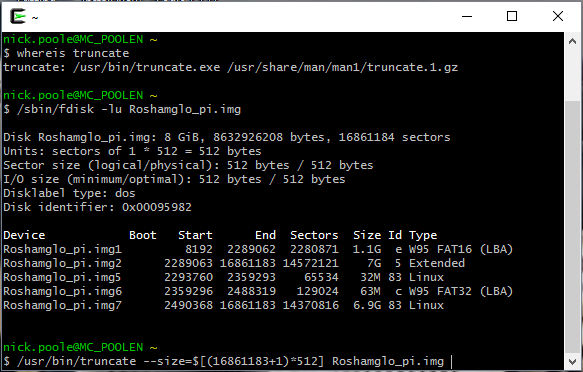Click the Roshamglo_pi.img2 device name
This screenshot has height=372, width=583.
[62, 263]
